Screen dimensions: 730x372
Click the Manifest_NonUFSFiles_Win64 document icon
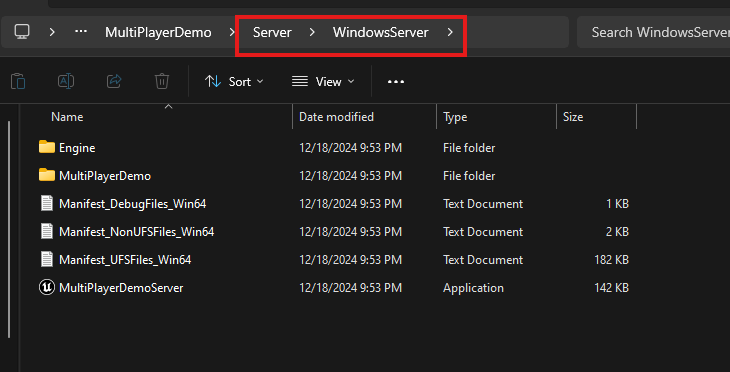click(x=47, y=231)
